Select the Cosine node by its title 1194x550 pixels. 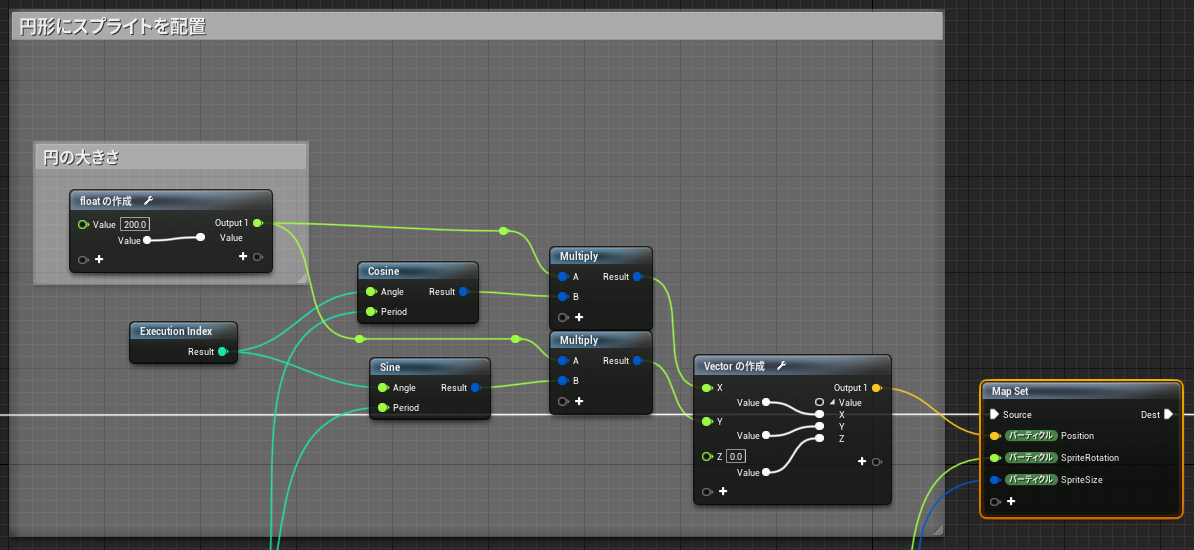point(383,271)
